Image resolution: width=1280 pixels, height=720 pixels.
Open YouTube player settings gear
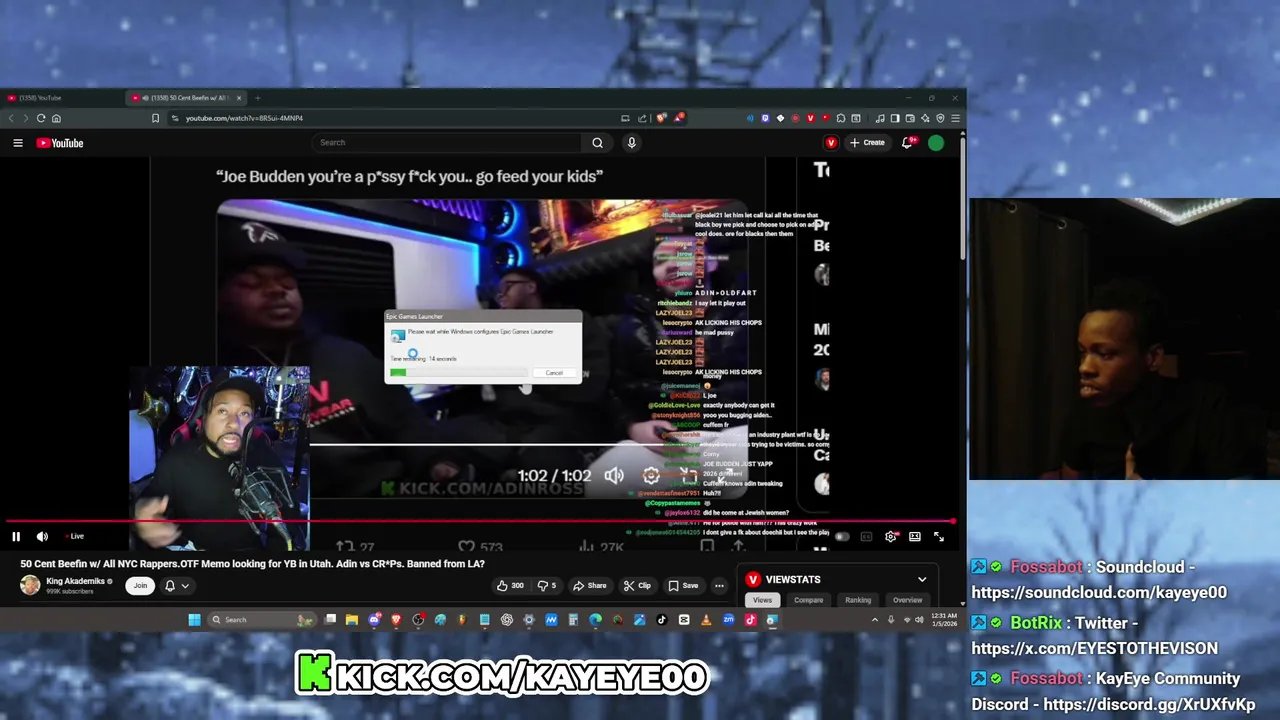[891, 537]
